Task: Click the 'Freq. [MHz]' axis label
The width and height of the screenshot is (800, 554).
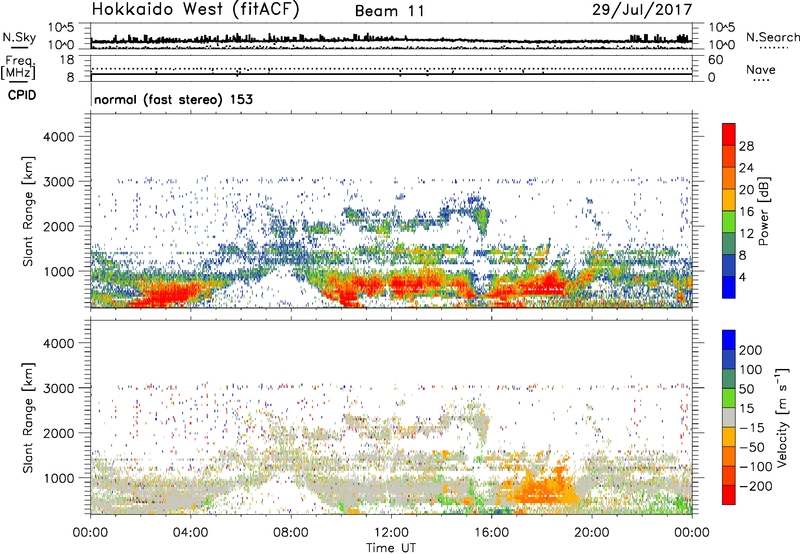Action: (19, 67)
